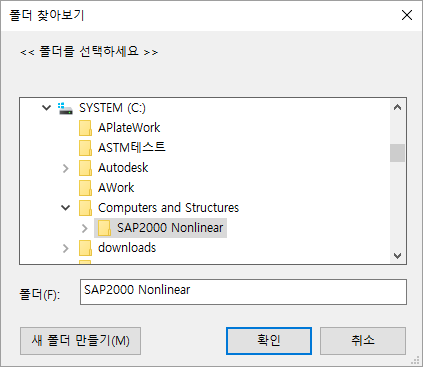Confirm with the 확인 button
423x367 pixels.
pyautogui.click(x=269, y=341)
